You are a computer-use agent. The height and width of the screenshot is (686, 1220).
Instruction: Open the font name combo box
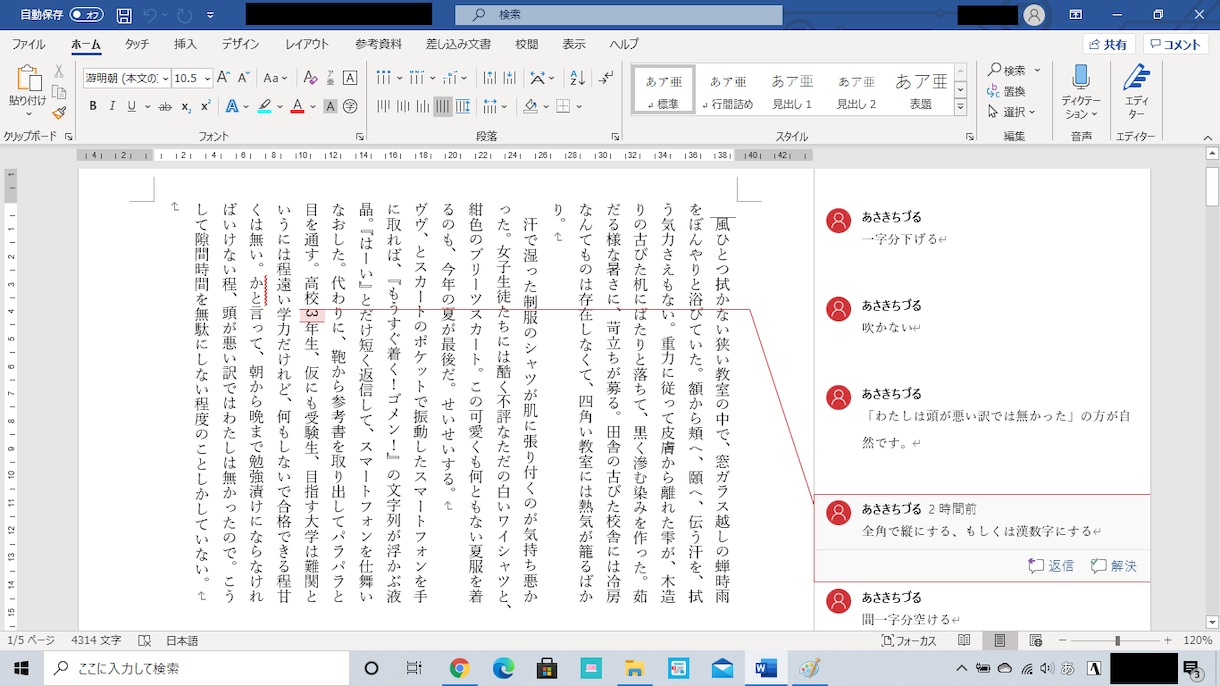point(125,78)
